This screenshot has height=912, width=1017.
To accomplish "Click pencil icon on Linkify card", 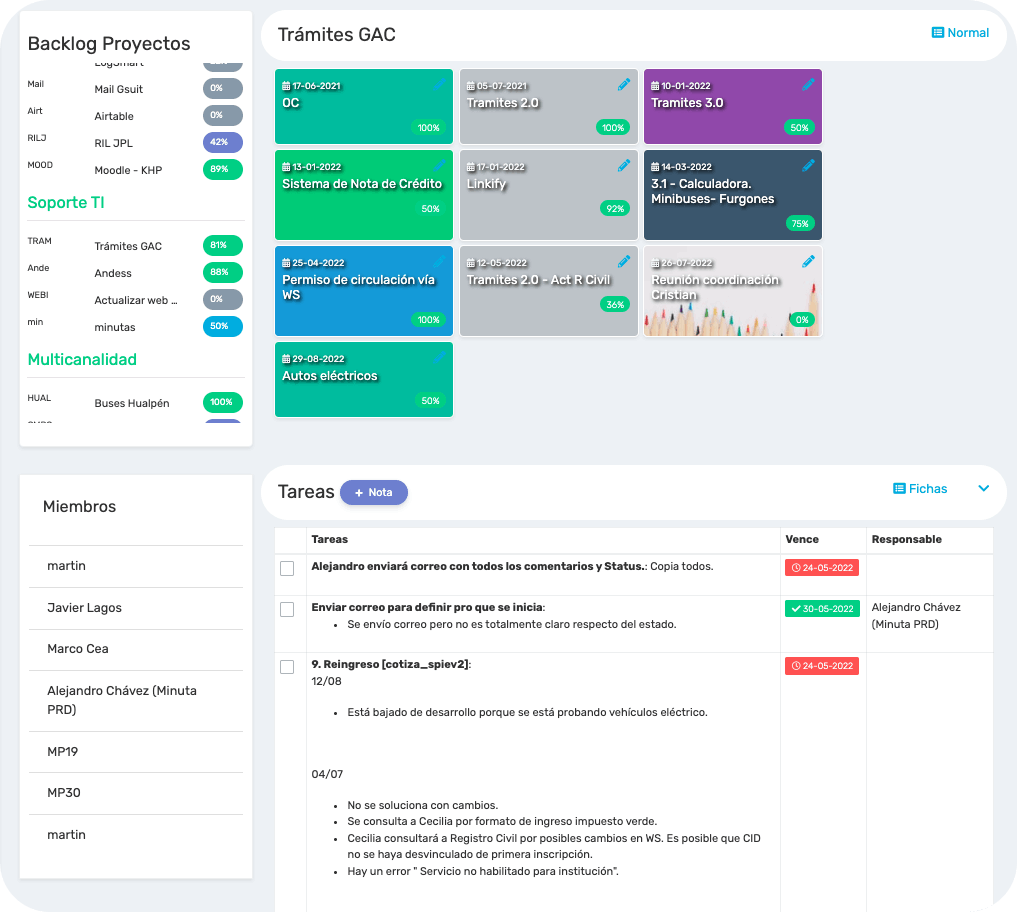I will pos(624,165).
